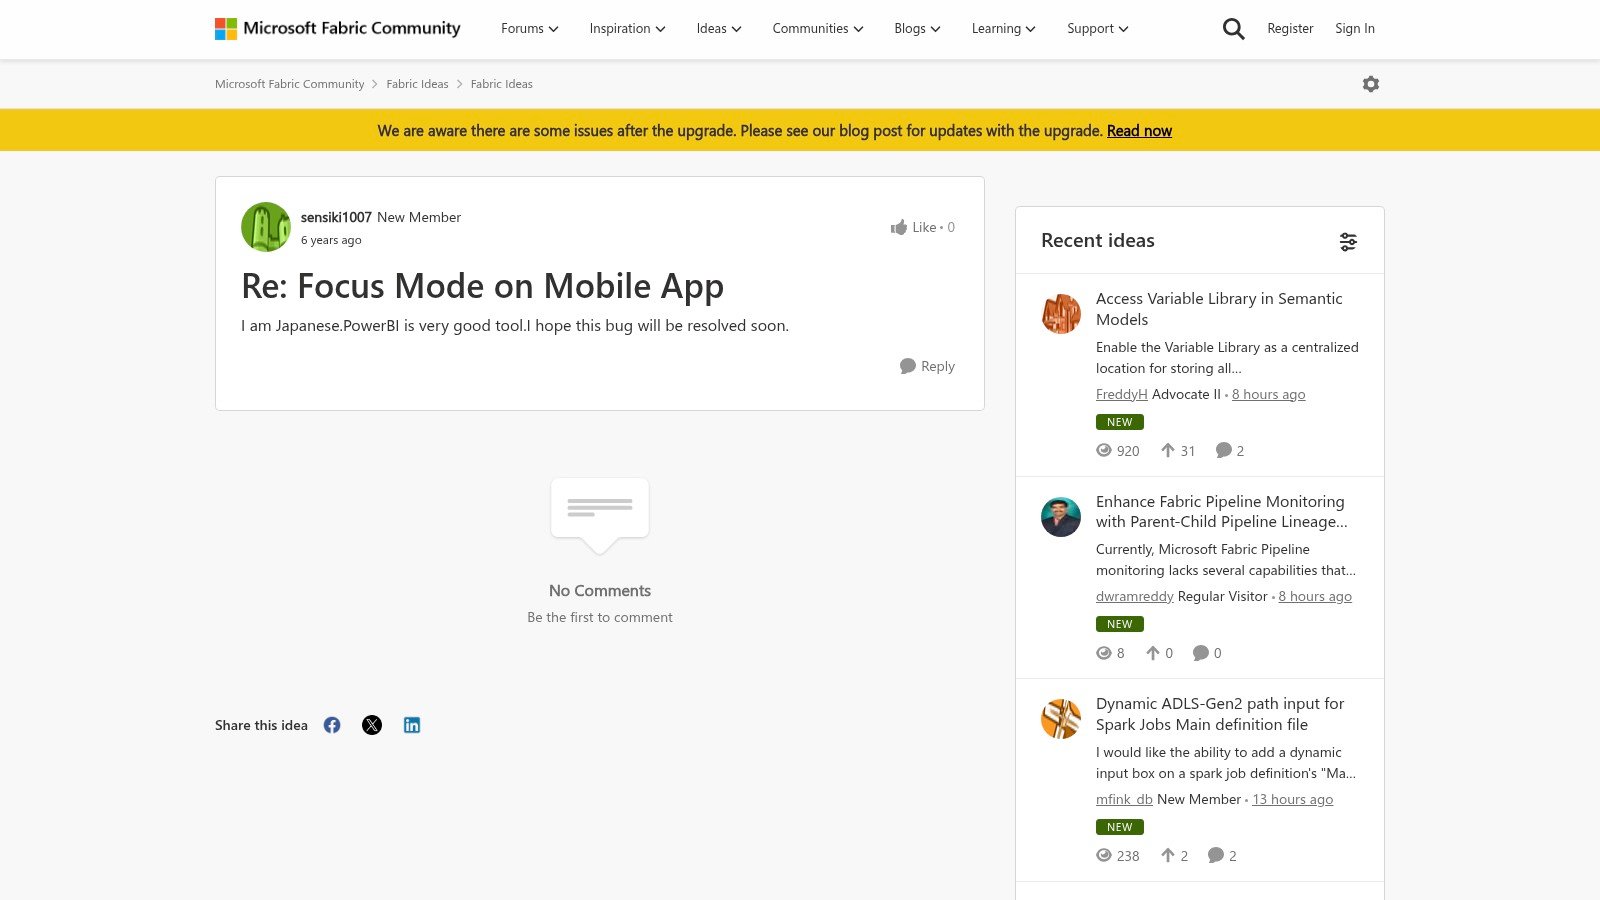Open dwramreddy's avatar thumbnail
1600x900 pixels.
[x=1061, y=517]
